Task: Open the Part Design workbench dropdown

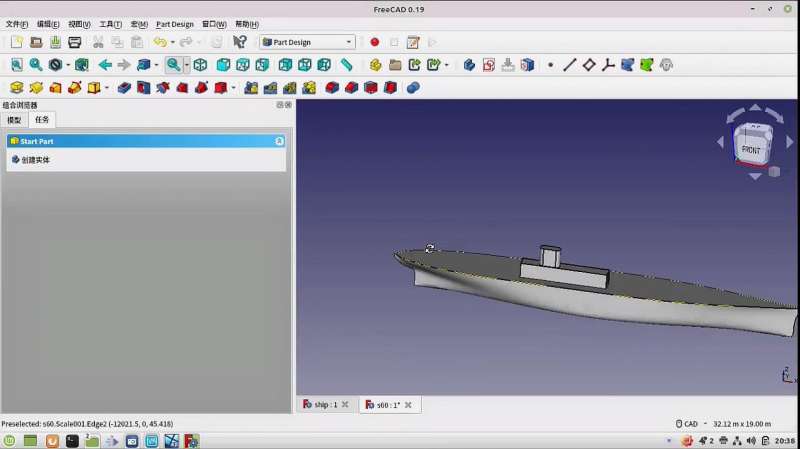Action: 307,42
